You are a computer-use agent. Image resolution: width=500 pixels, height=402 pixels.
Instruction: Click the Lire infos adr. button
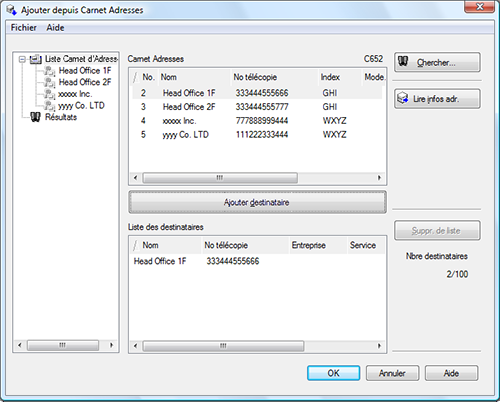click(x=437, y=99)
